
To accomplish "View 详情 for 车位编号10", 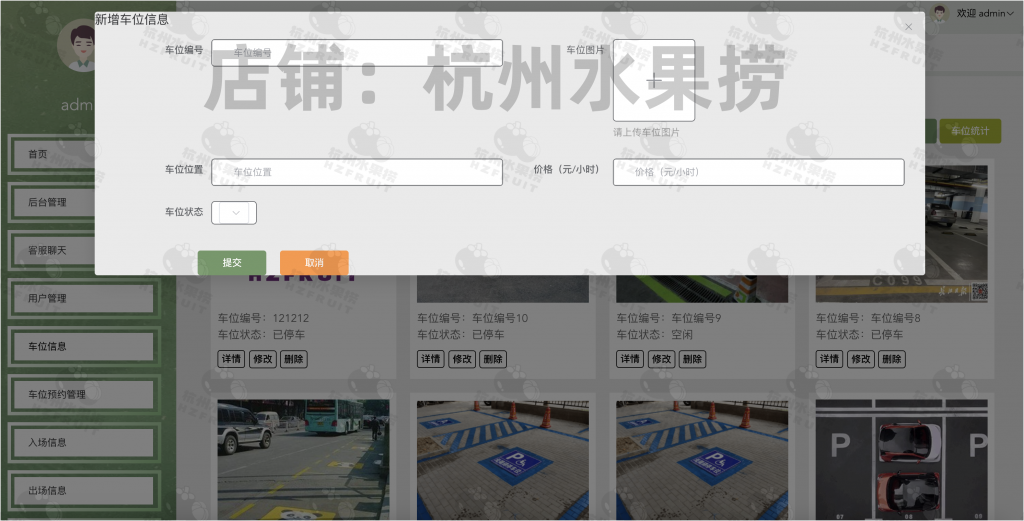I will point(431,359).
